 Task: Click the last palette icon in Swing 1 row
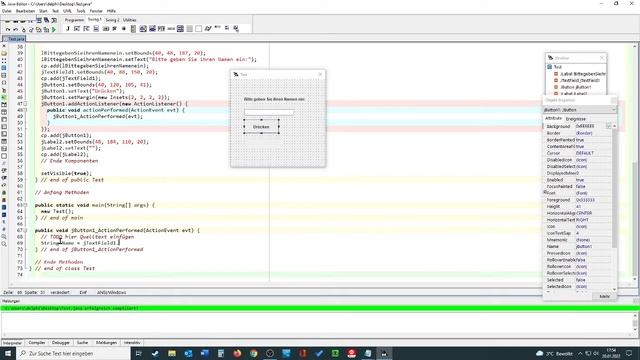pyautogui.click(x=236, y=29)
